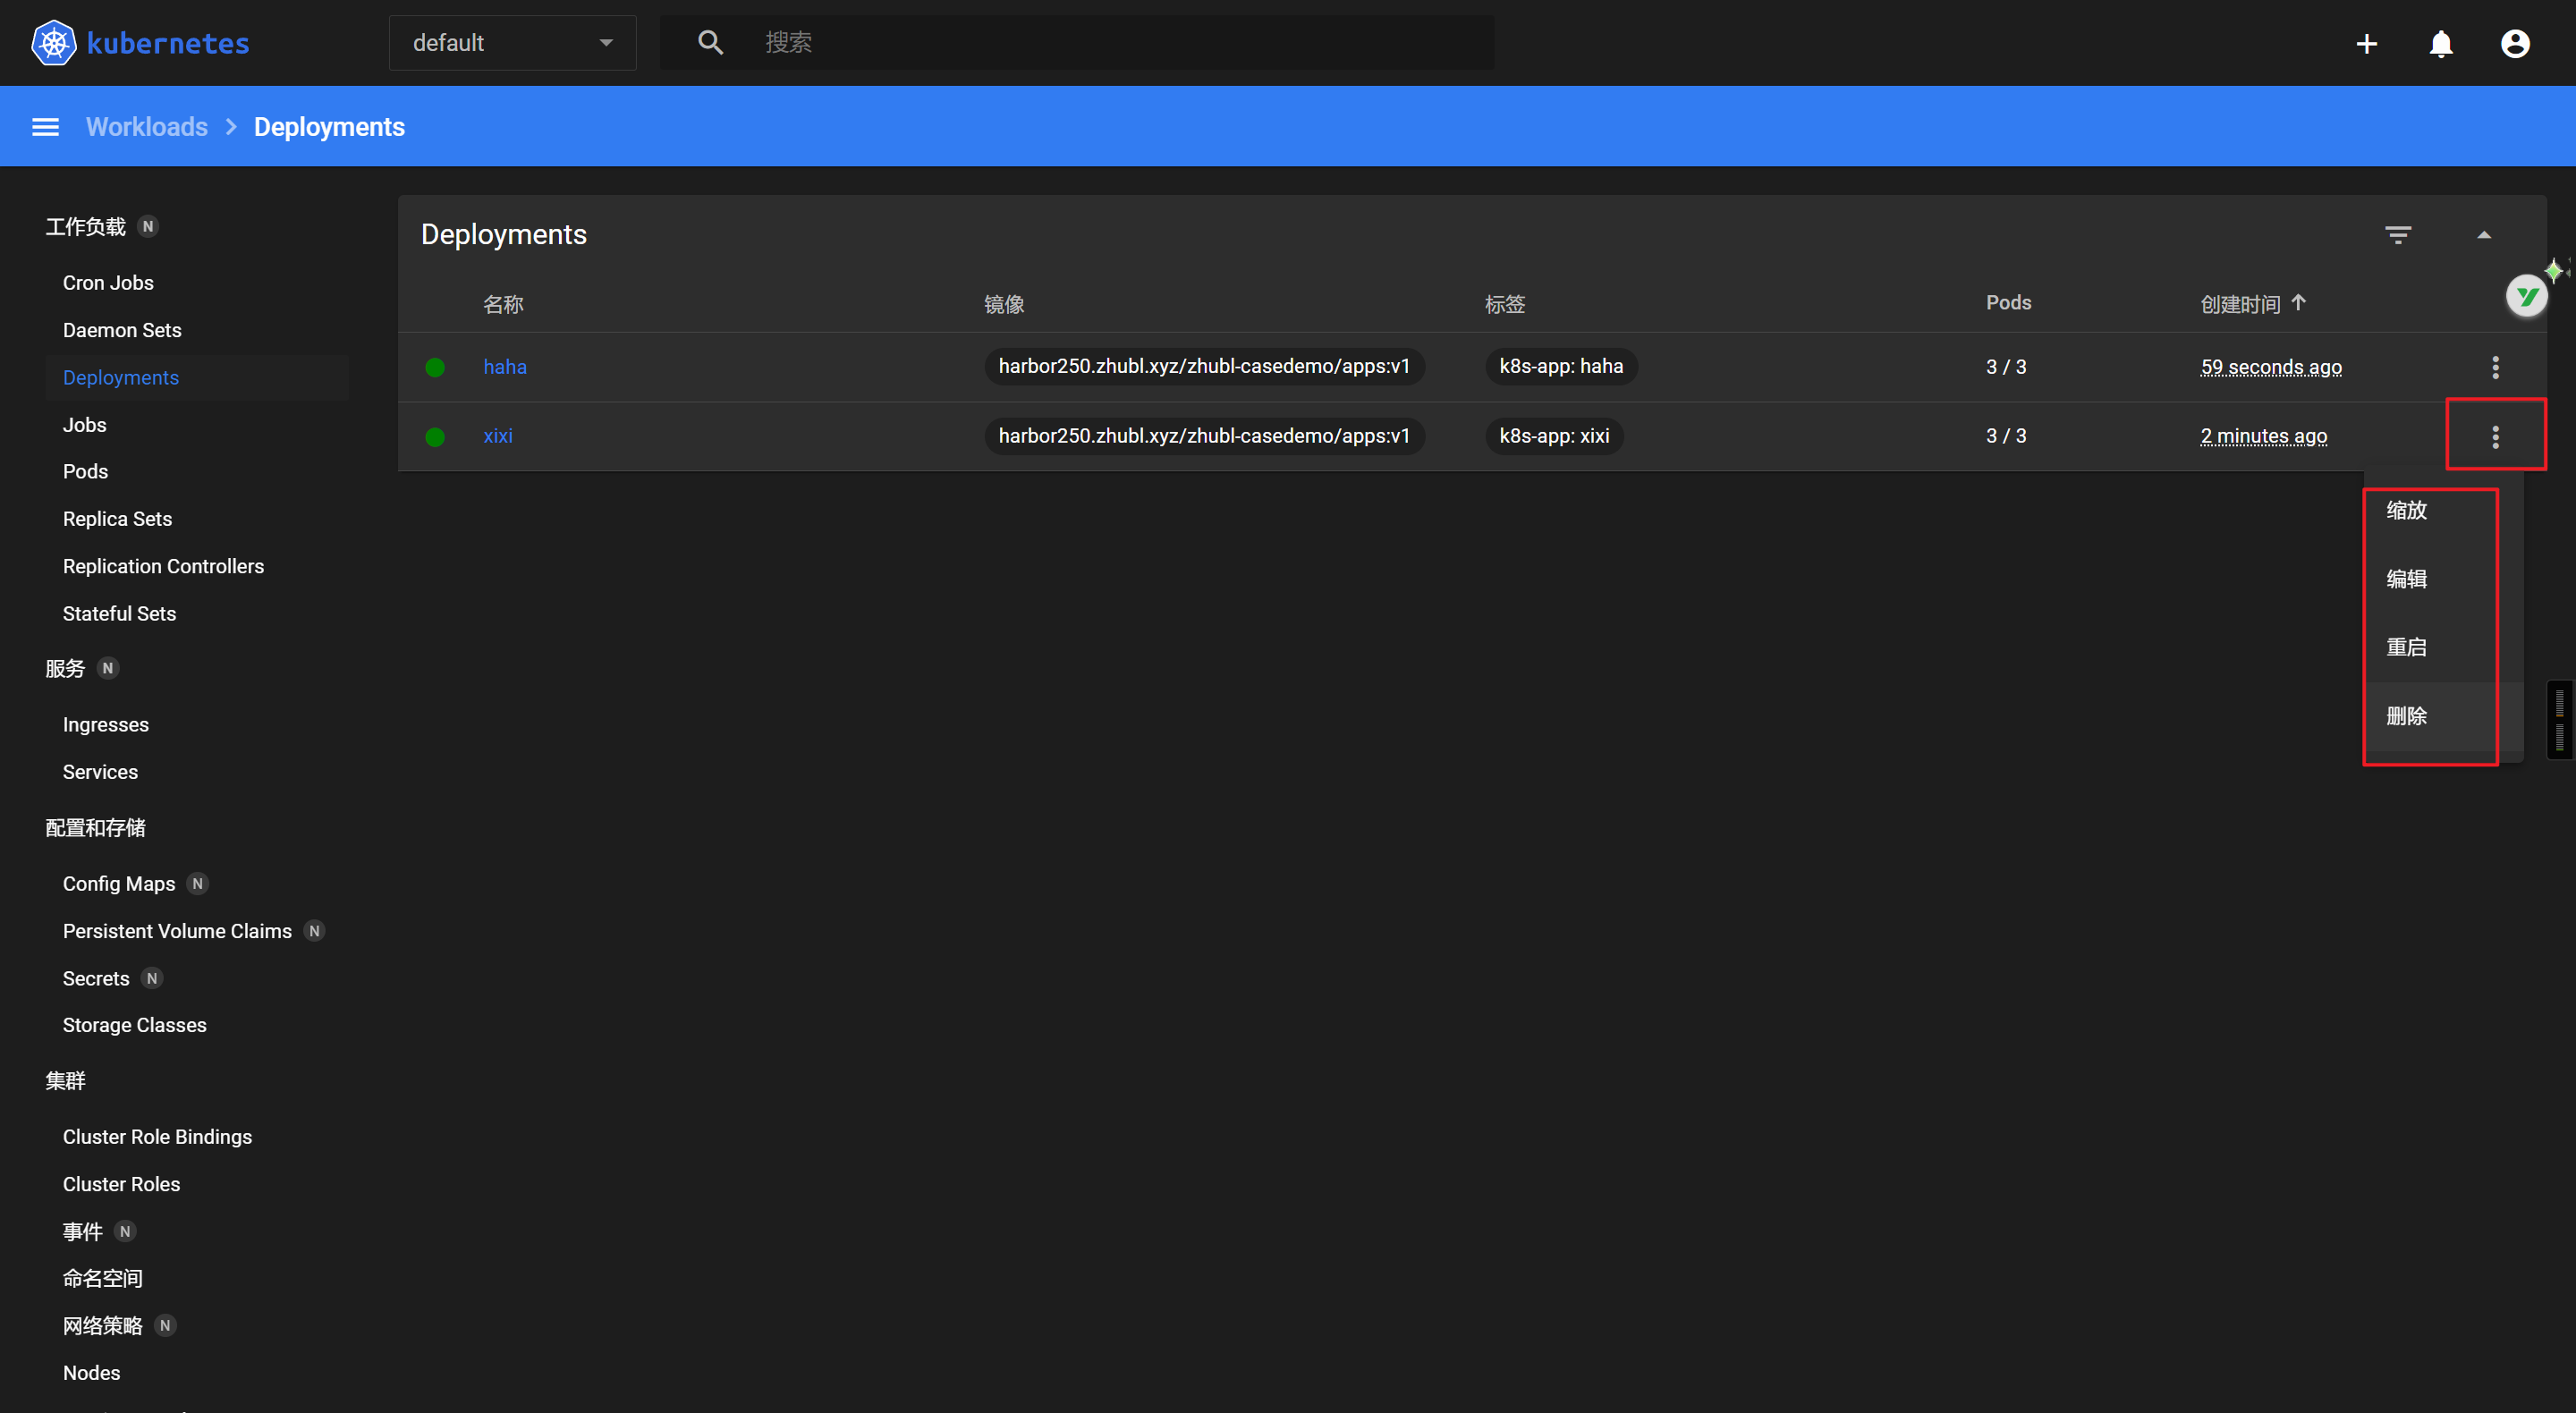Click the Kubernetes logo icon

click(53, 43)
